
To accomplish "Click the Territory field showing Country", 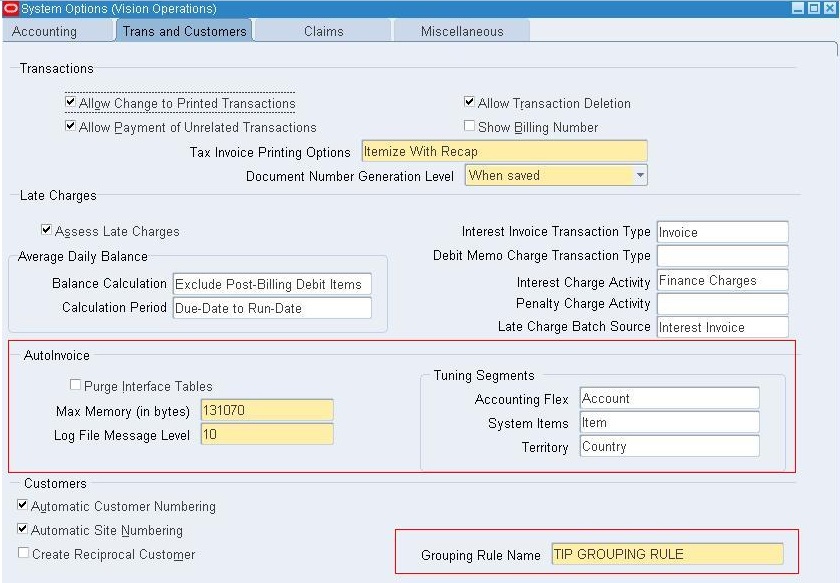I will pos(670,447).
